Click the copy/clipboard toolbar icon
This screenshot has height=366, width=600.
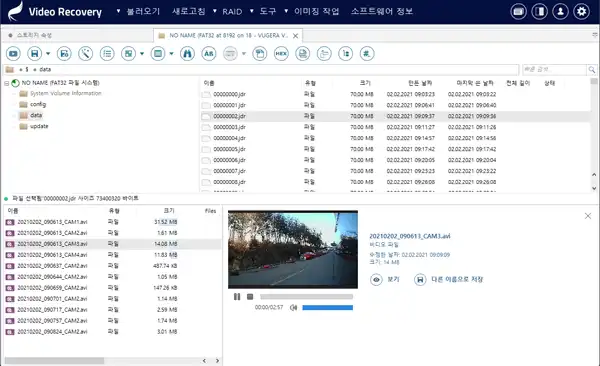pyautogui.click(x=260, y=54)
